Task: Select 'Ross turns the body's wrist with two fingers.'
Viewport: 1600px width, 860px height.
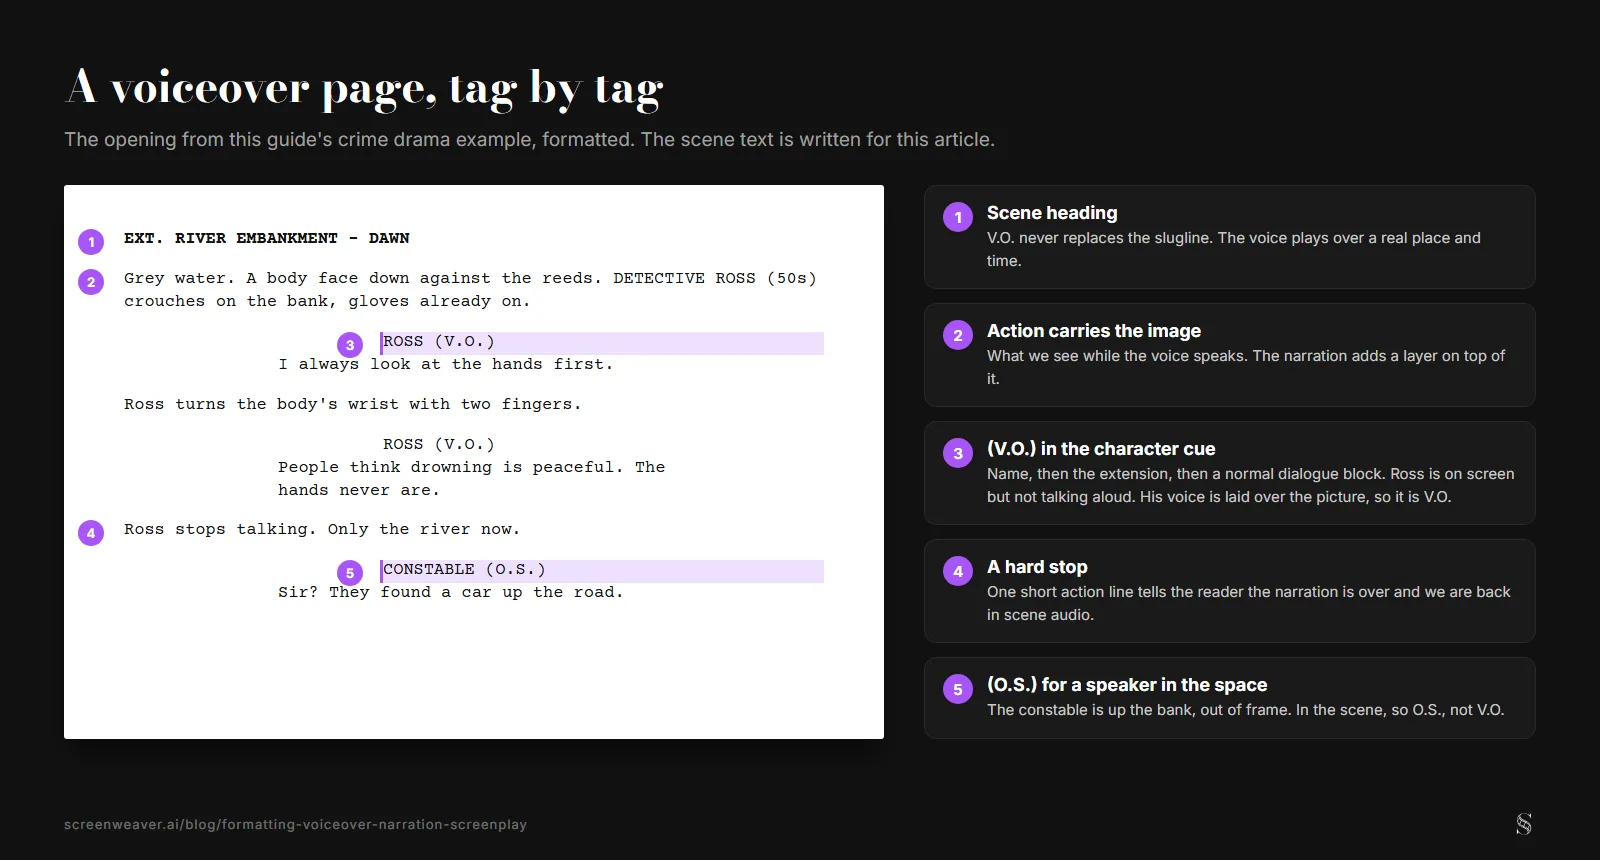Action: click(x=352, y=405)
